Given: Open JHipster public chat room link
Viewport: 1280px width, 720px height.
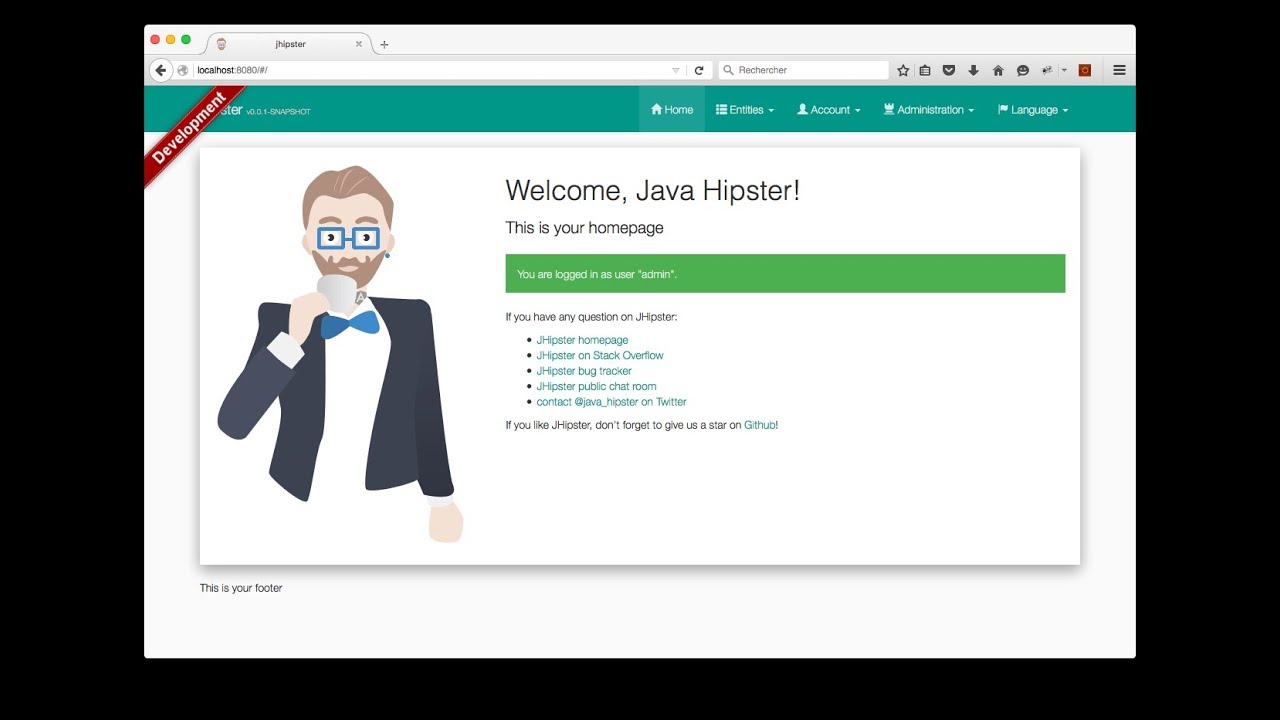Looking at the screenshot, I should [x=596, y=386].
